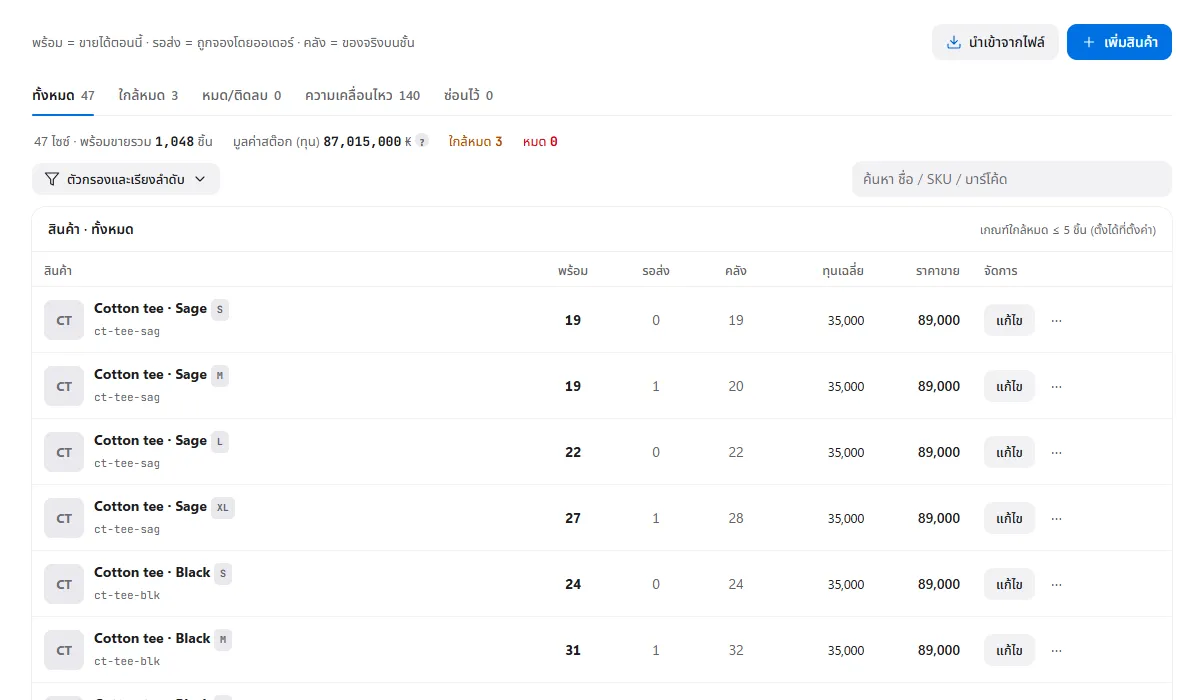This screenshot has width=1204, height=700.
Task: Click the หมด 0 summary indicator
Action: [x=540, y=142]
